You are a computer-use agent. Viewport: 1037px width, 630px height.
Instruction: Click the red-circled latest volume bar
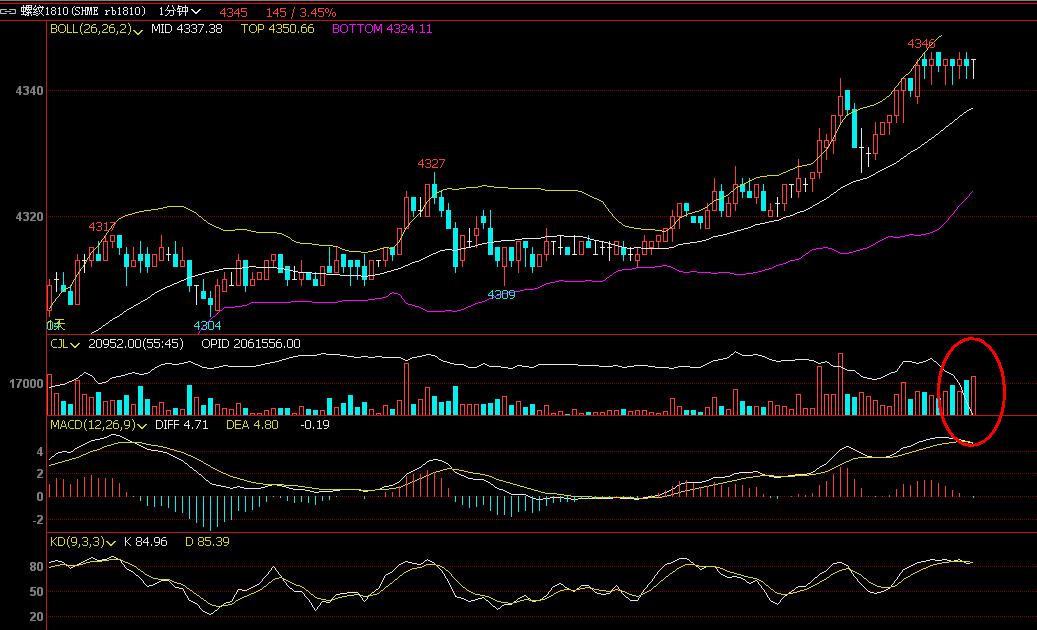(973, 396)
